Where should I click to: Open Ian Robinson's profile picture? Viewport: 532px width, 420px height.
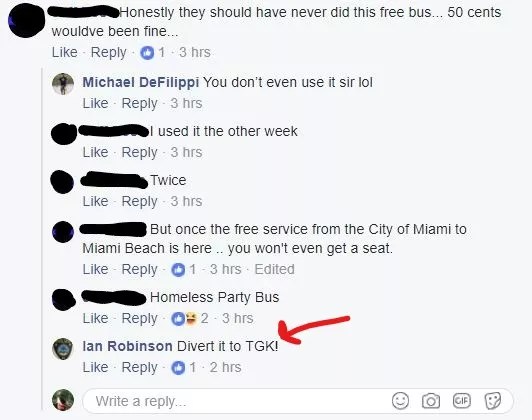click(x=63, y=349)
